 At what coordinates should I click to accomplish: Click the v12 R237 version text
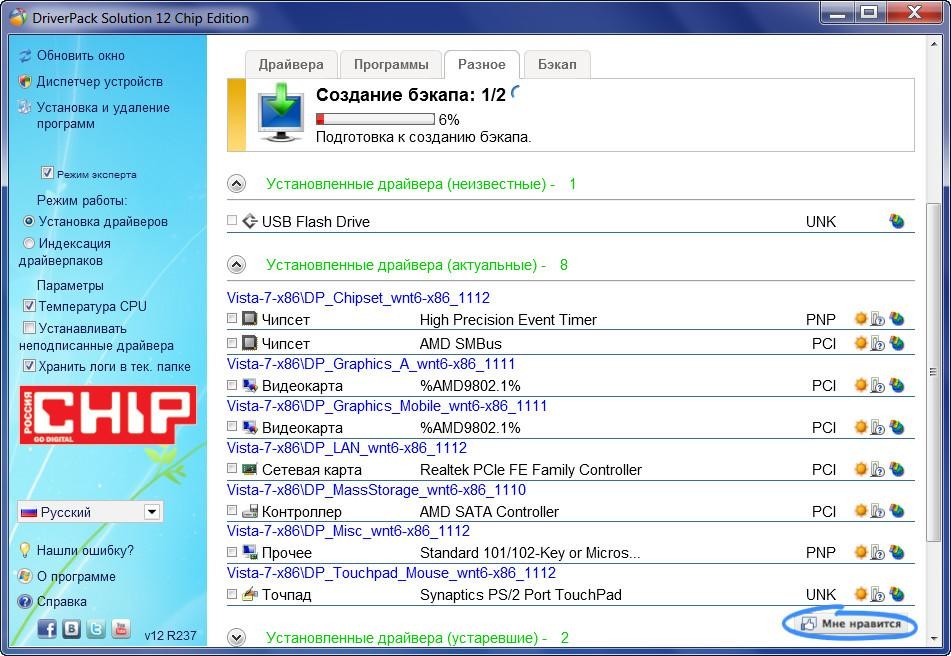(170, 635)
